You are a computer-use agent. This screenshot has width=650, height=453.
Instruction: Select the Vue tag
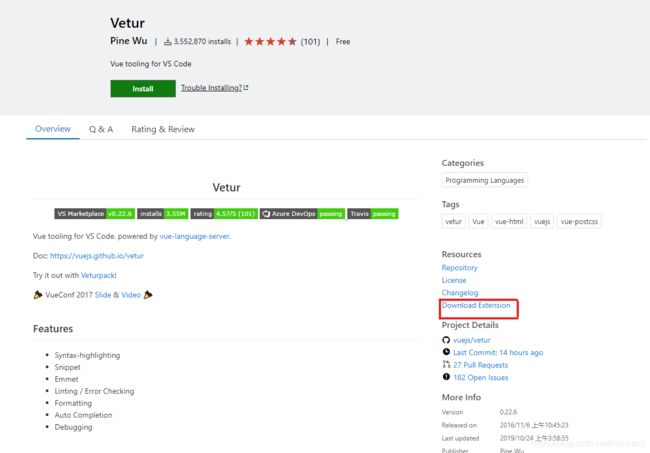click(x=478, y=221)
